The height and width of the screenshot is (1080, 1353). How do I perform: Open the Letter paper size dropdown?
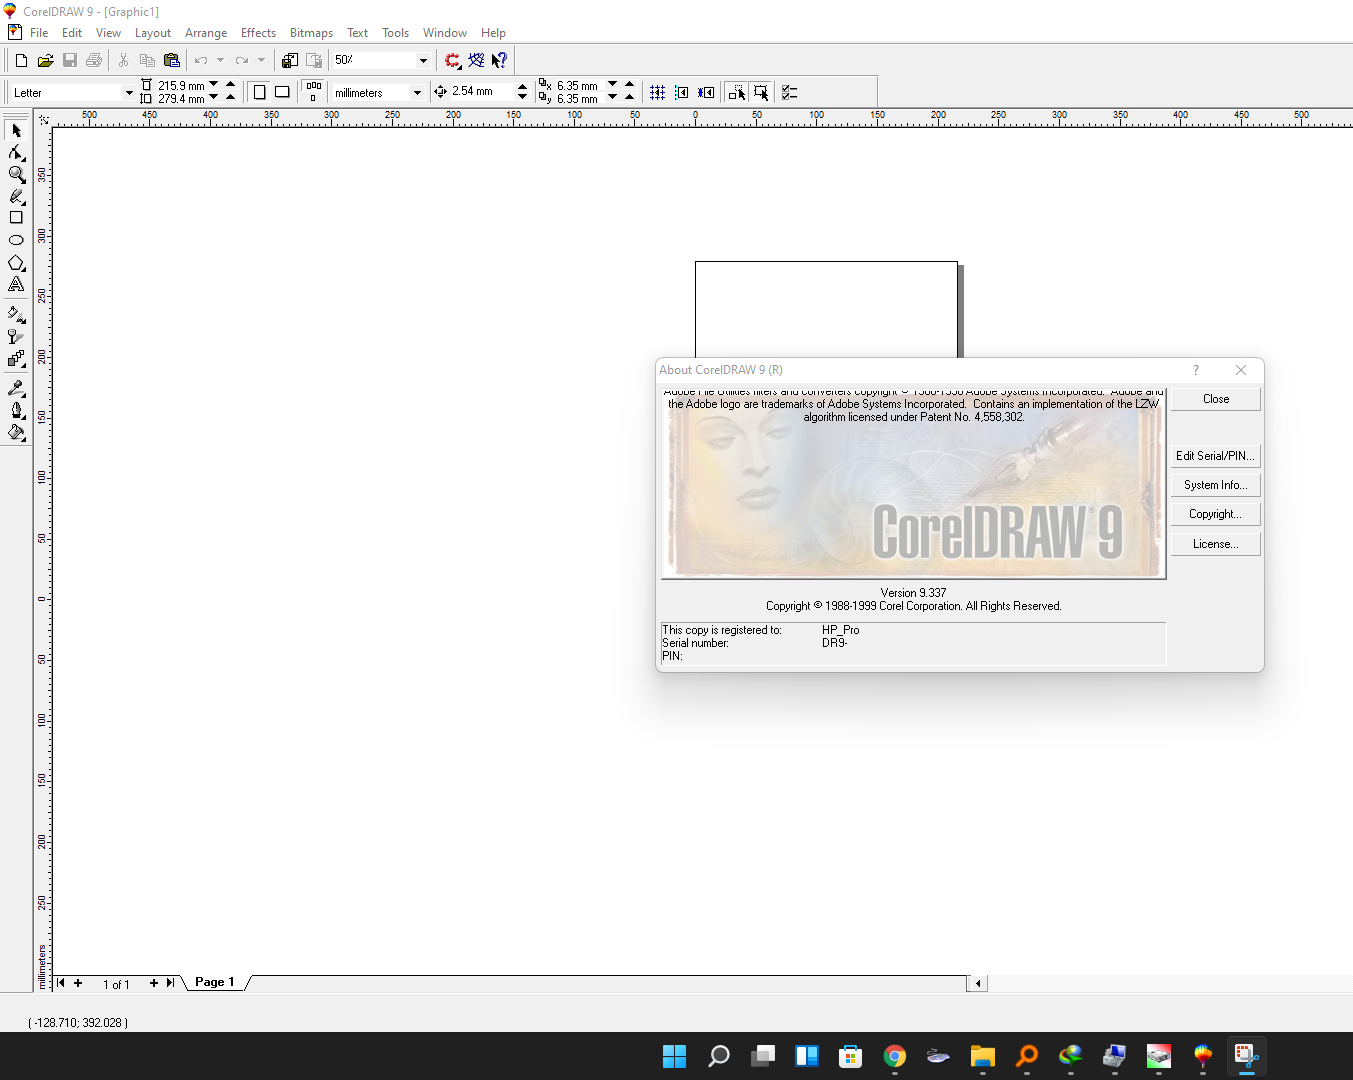pyautogui.click(x=129, y=93)
